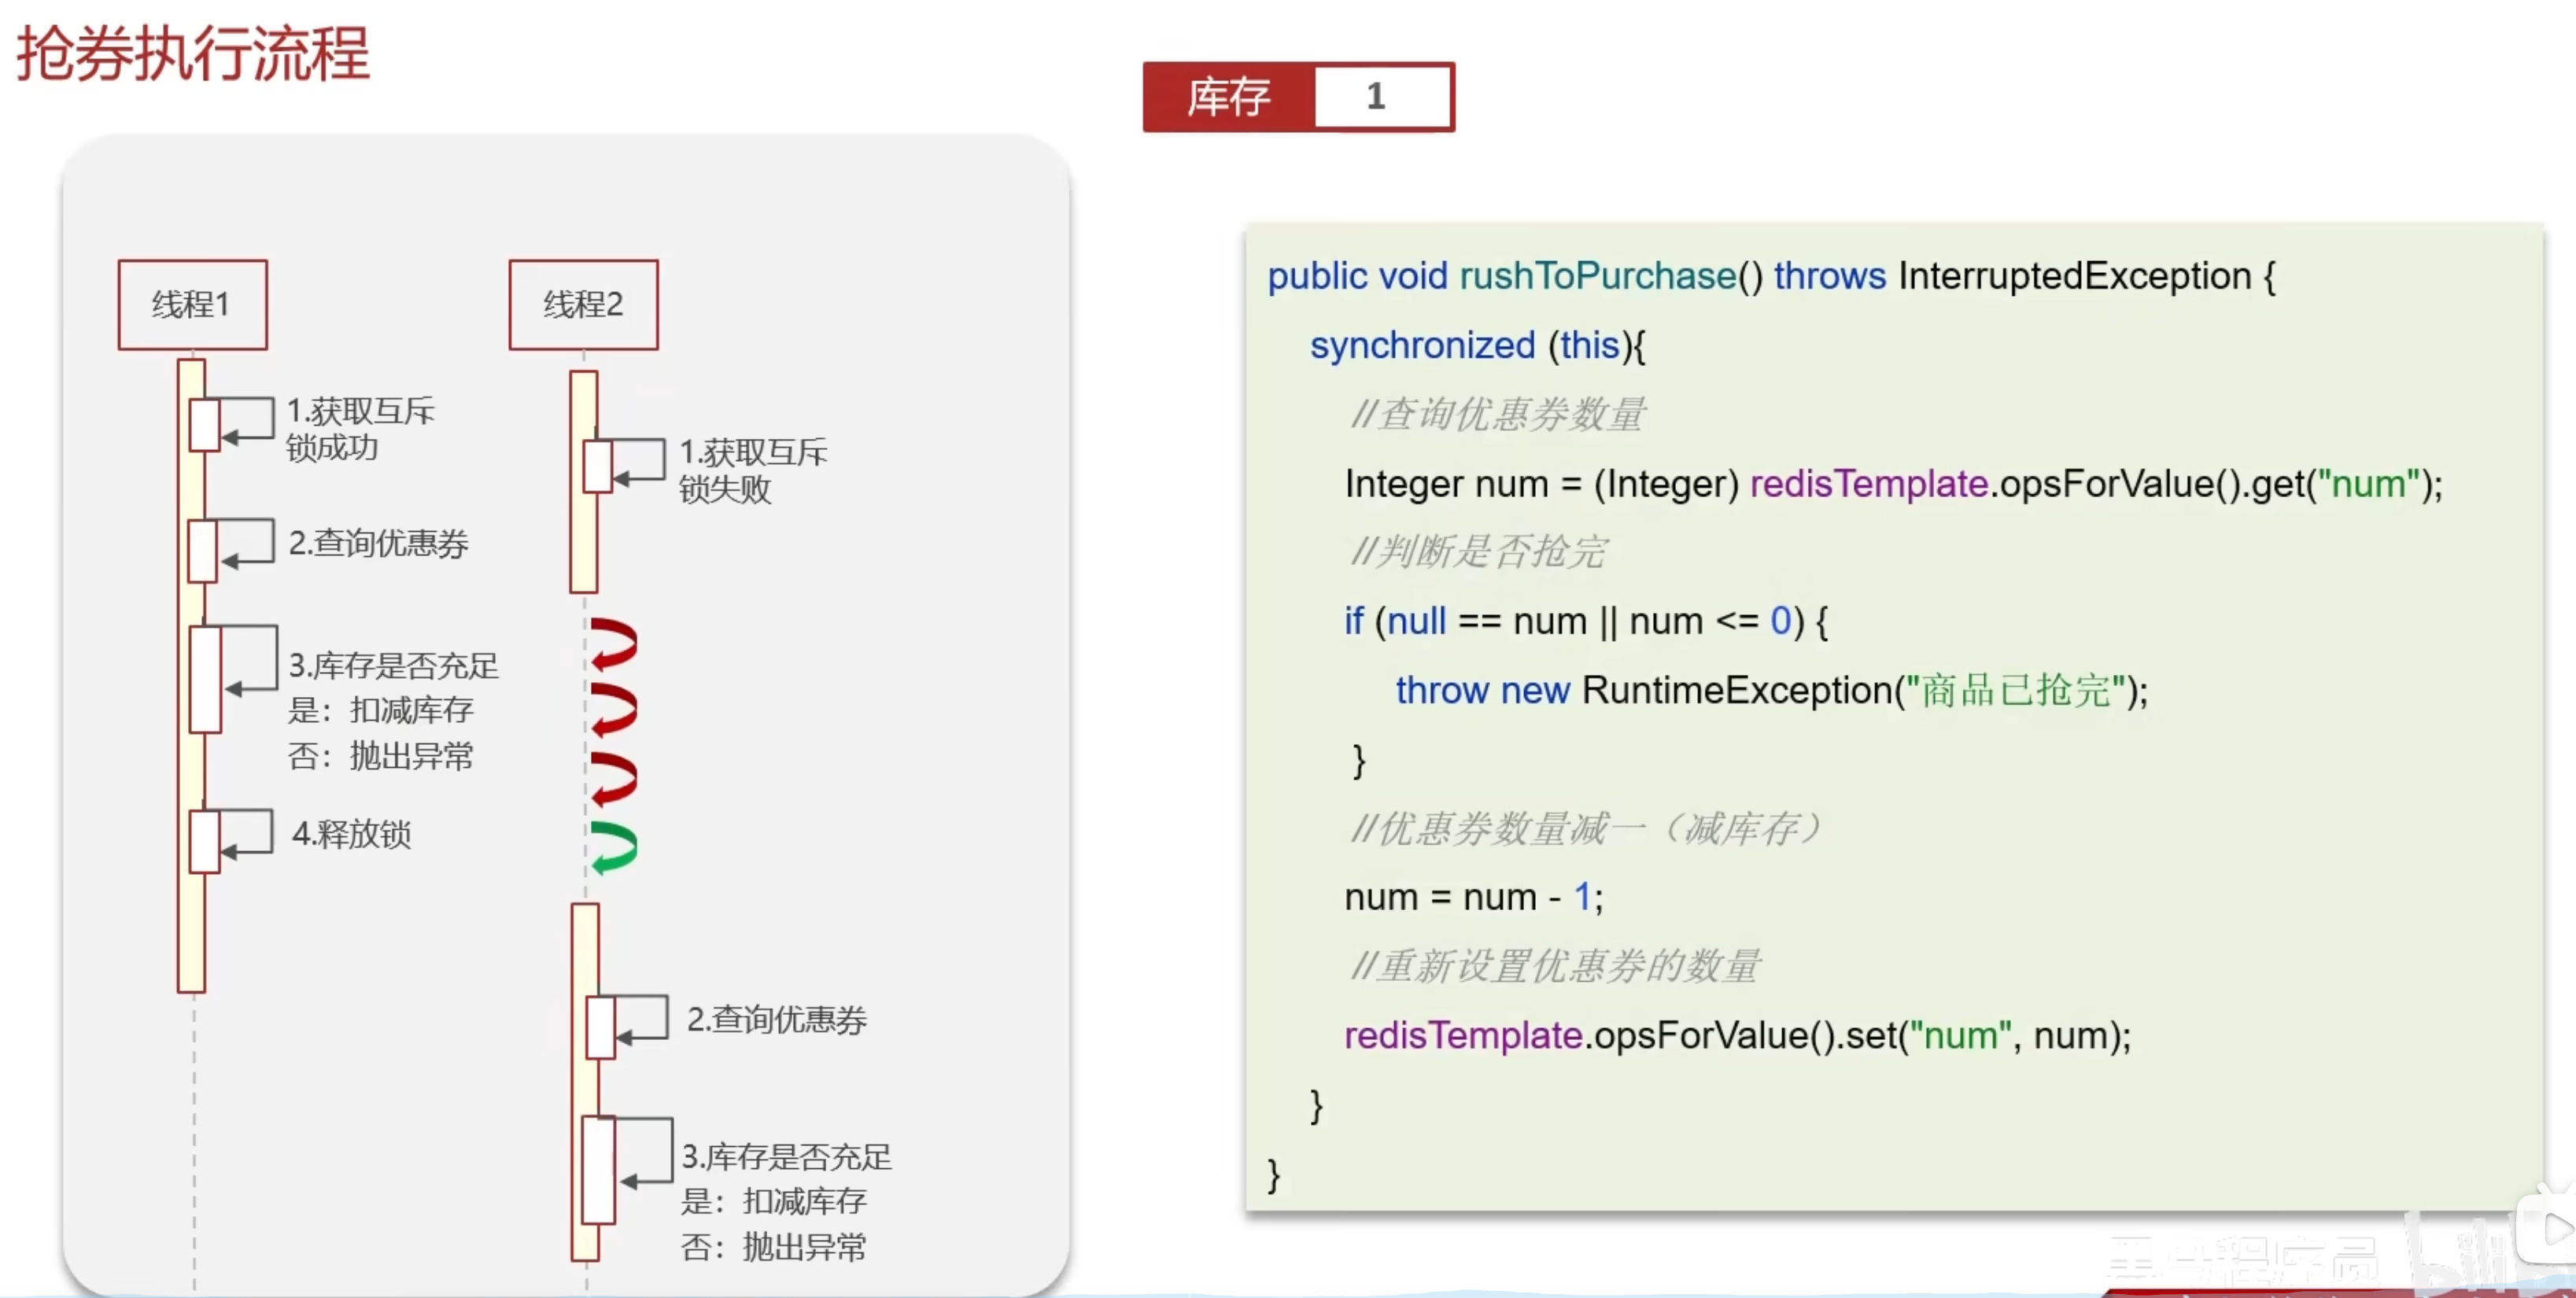This screenshot has height=1298, width=2576.
Task: Select the 线程1 box
Action: 192,304
